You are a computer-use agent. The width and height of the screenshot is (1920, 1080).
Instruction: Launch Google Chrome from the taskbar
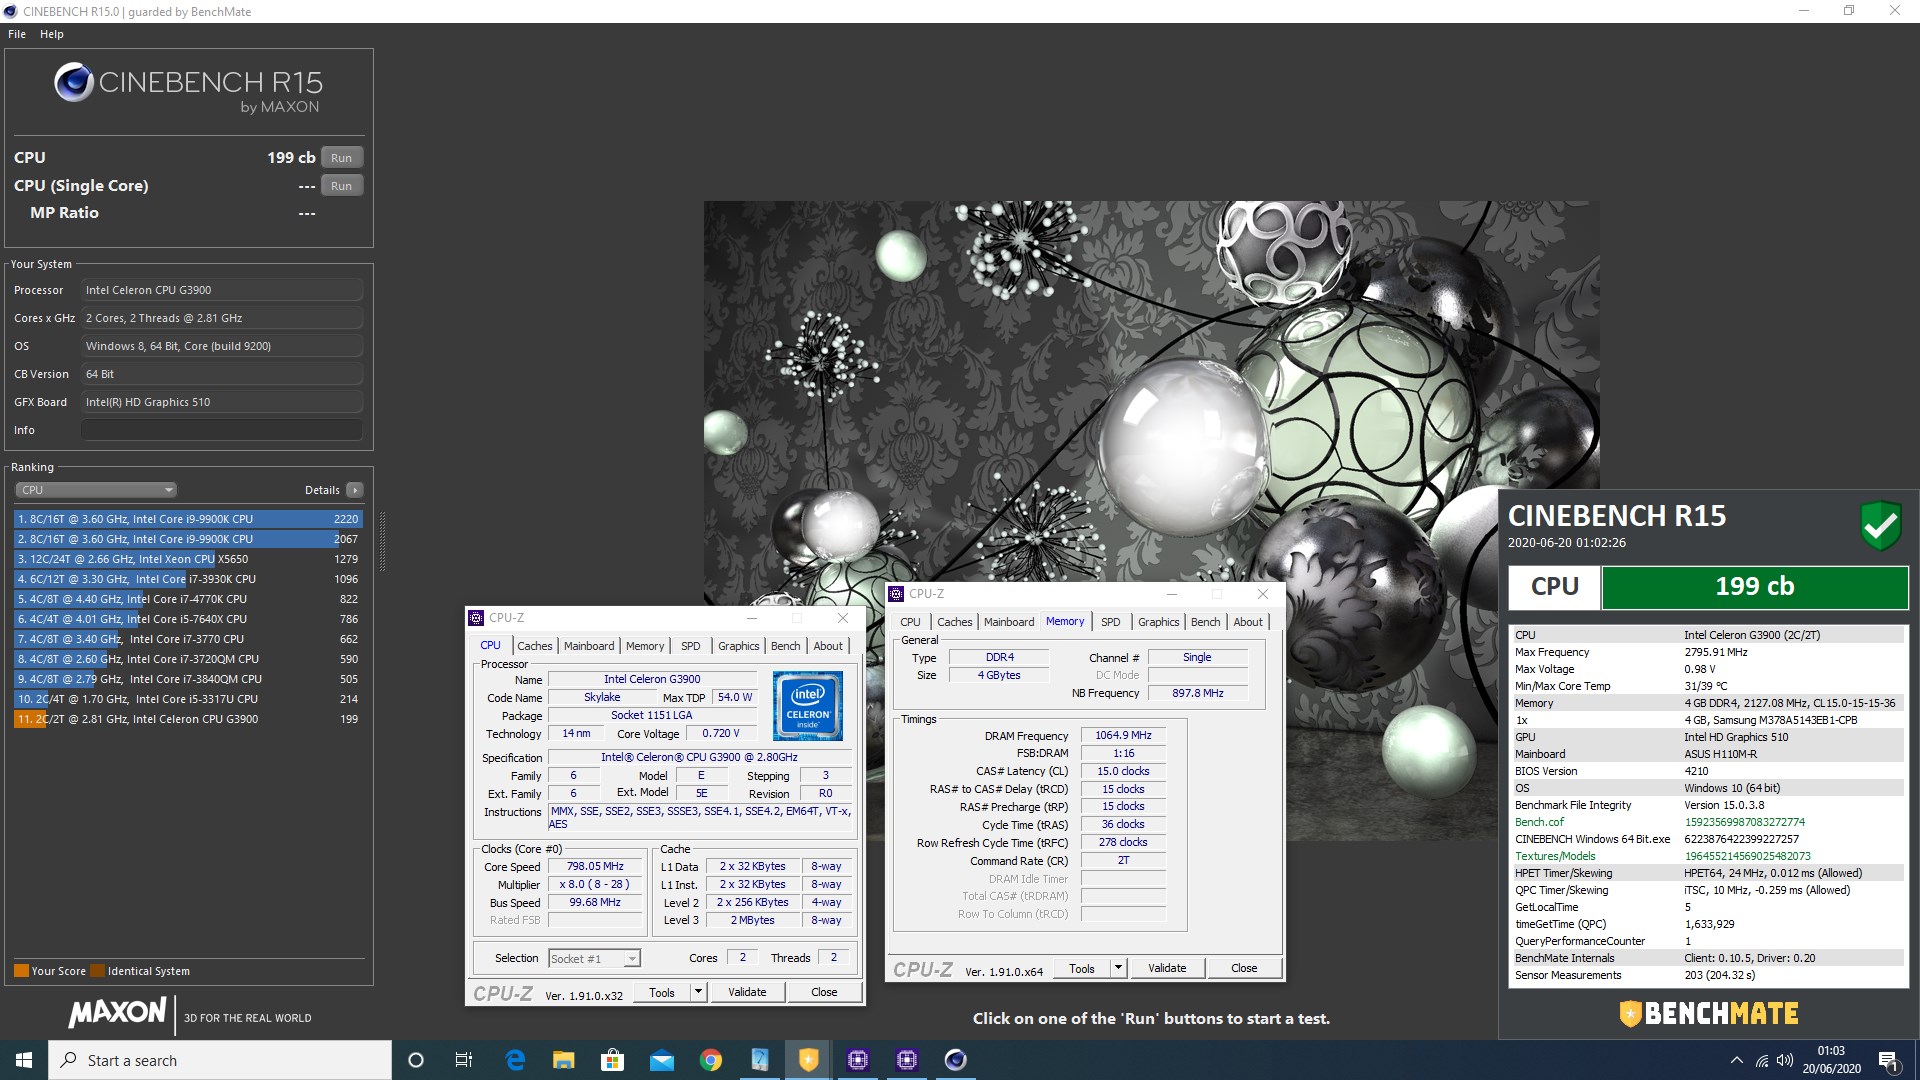711,1060
